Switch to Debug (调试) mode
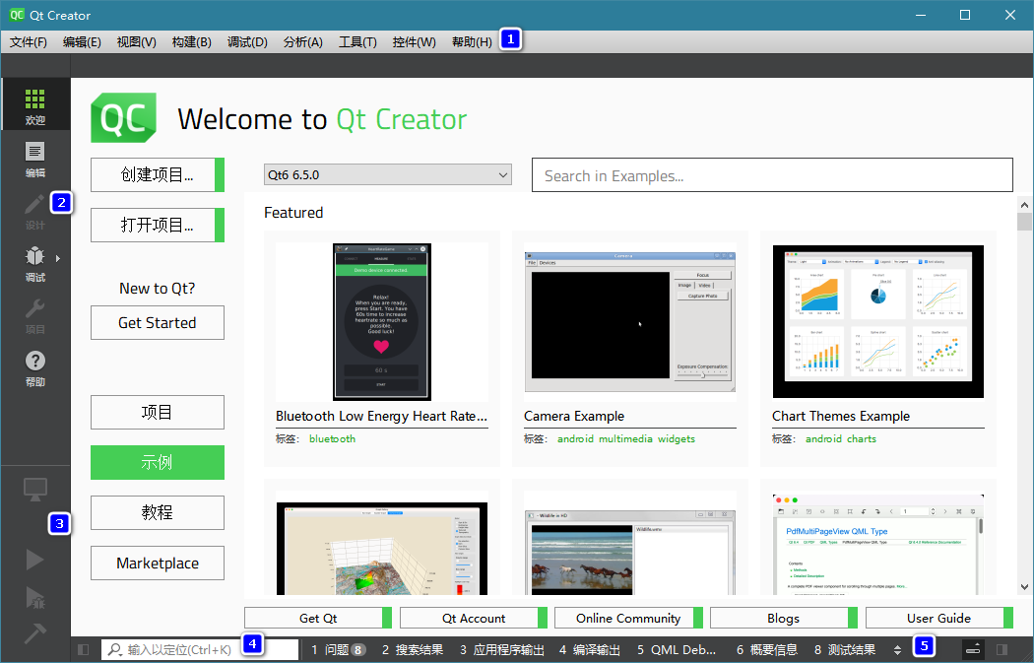 pos(35,263)
